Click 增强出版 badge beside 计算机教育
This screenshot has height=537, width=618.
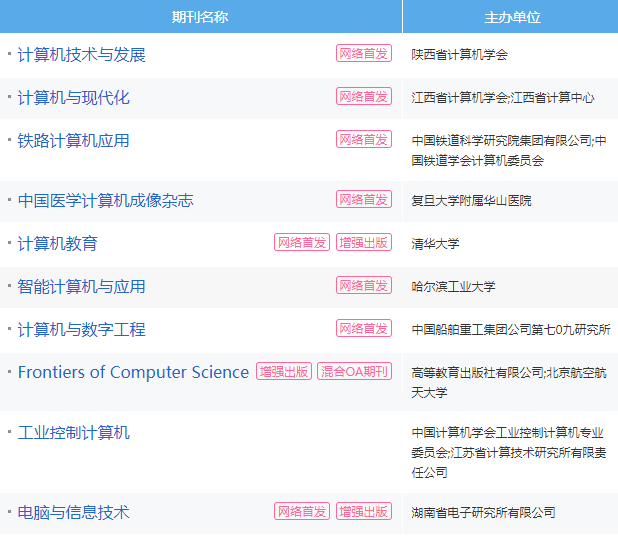click(x=364, y=242)
